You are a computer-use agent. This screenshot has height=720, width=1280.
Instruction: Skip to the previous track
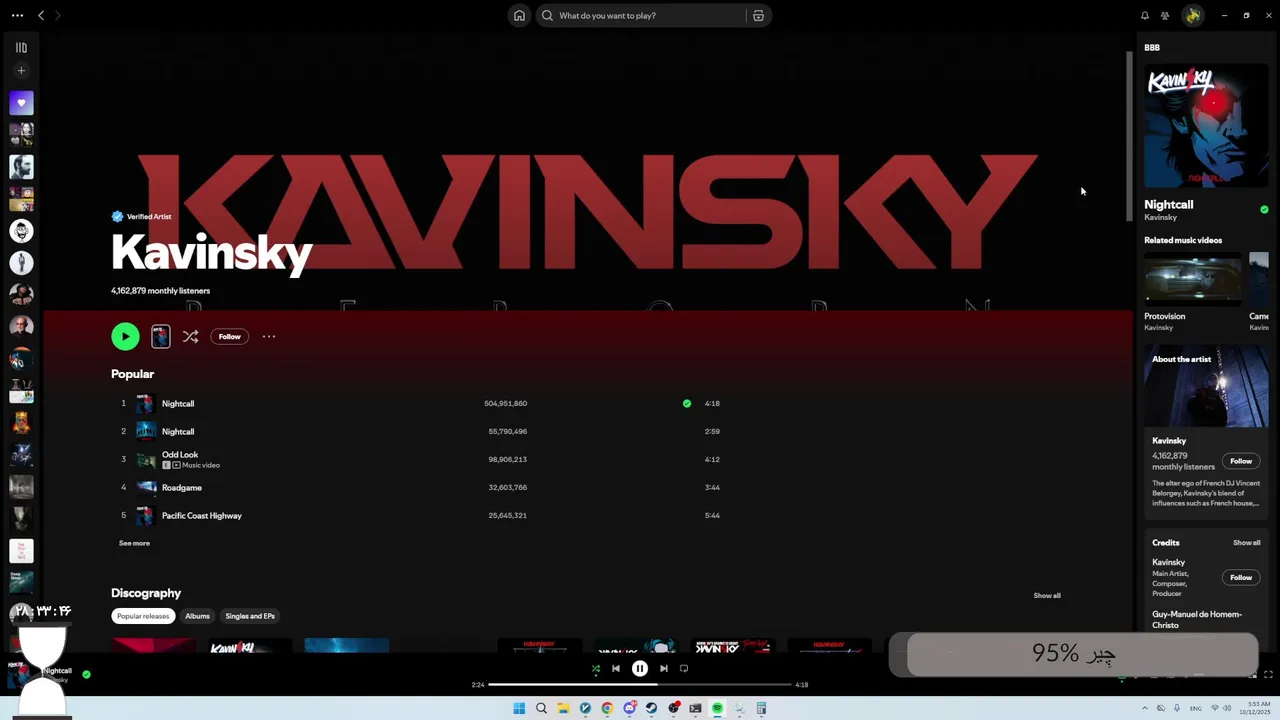616,668
